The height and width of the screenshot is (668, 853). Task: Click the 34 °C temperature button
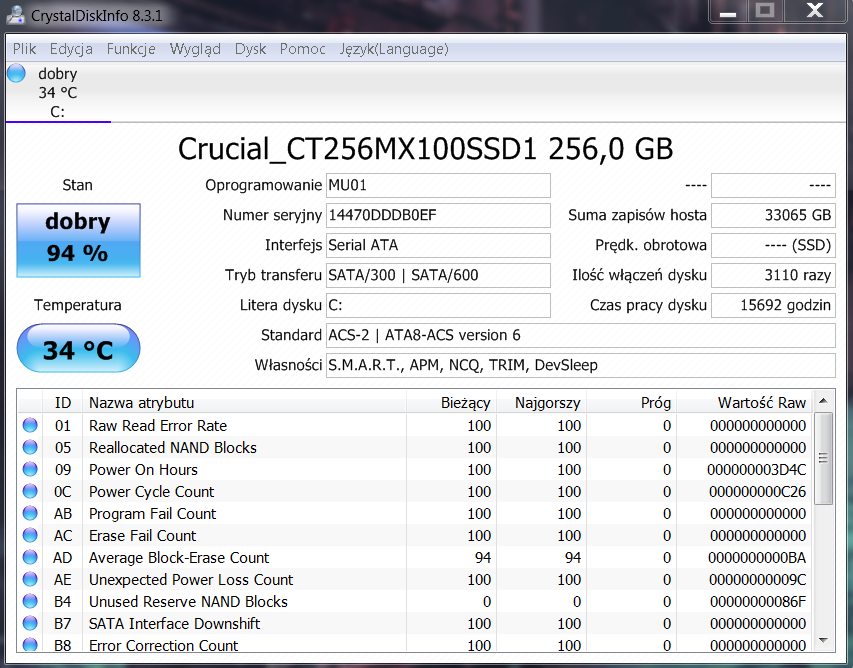(x=78, y=348)
